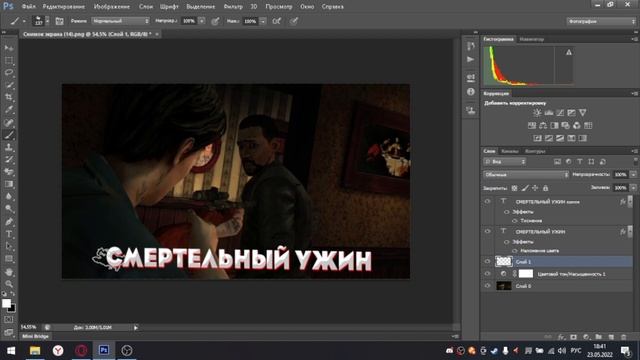
Task: Open the Фотография workspace dropdown
Action: click(x=601, y=21)
